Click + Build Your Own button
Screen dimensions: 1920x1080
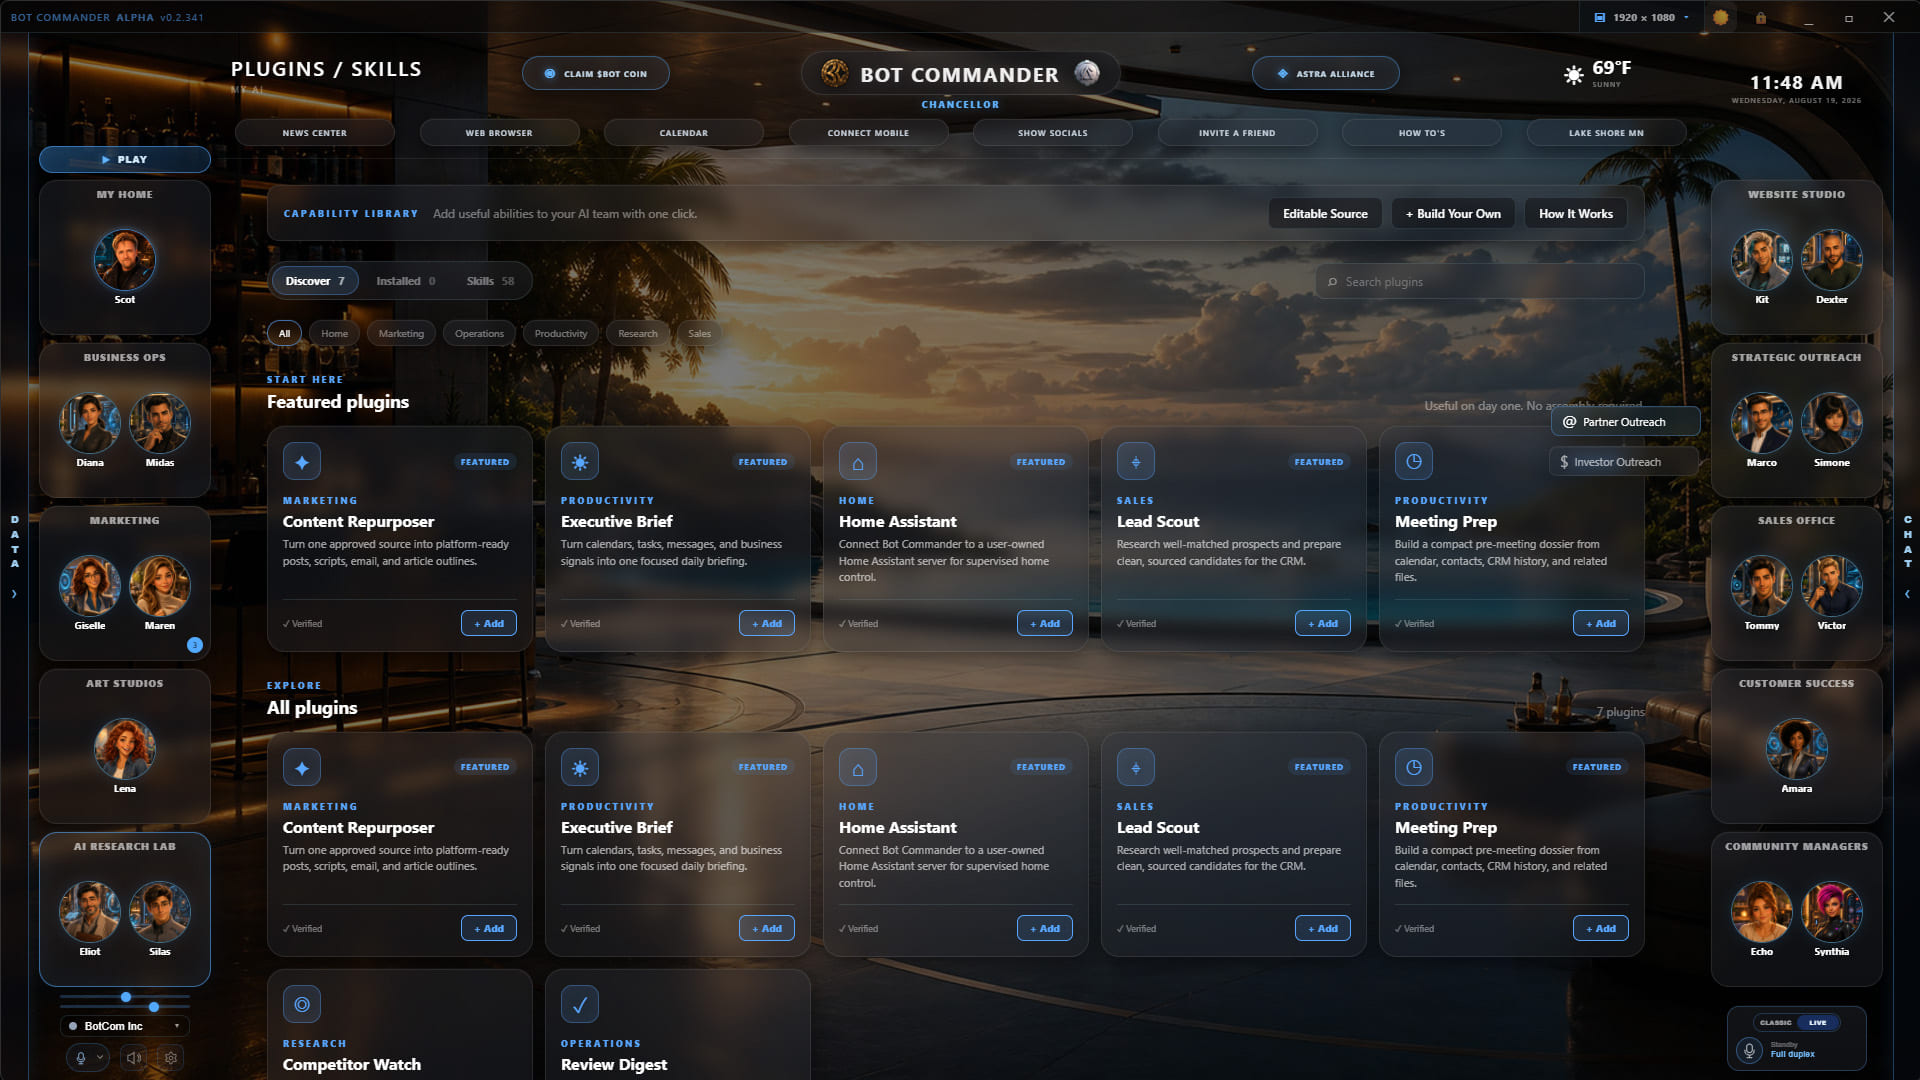point(1453,214)
